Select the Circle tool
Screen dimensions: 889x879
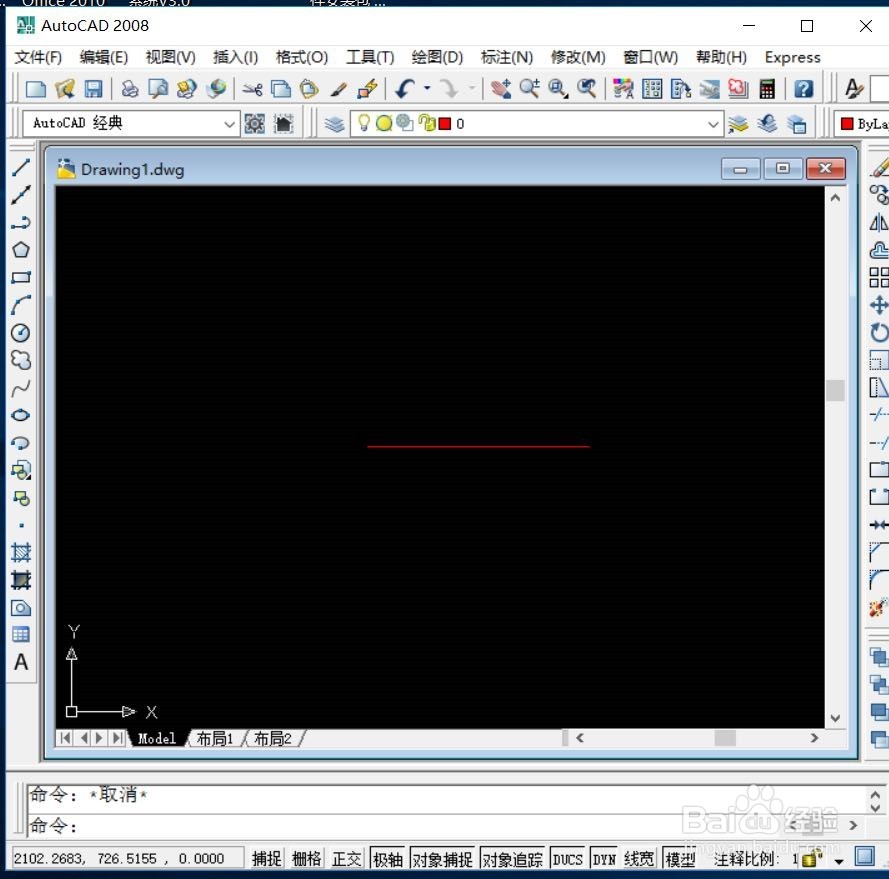coord(21,333)
